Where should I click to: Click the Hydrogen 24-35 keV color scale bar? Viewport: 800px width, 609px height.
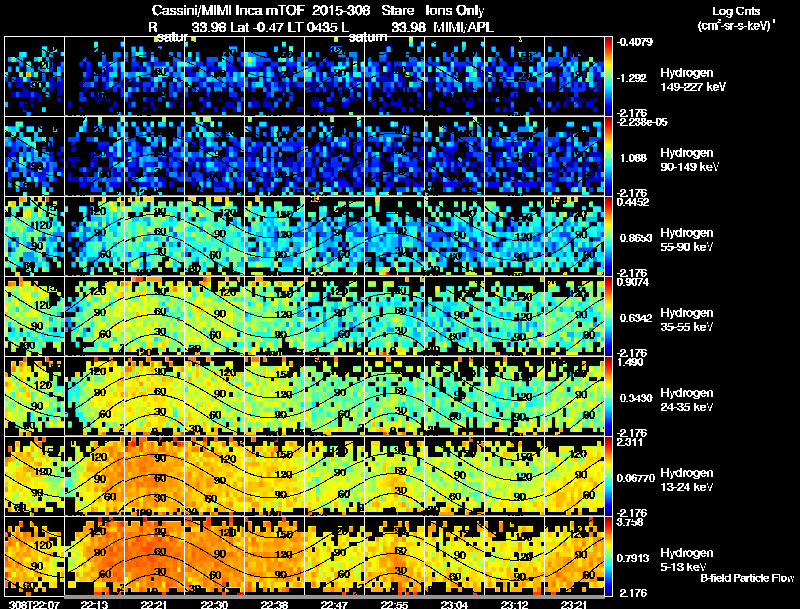[x=608, y=397]
